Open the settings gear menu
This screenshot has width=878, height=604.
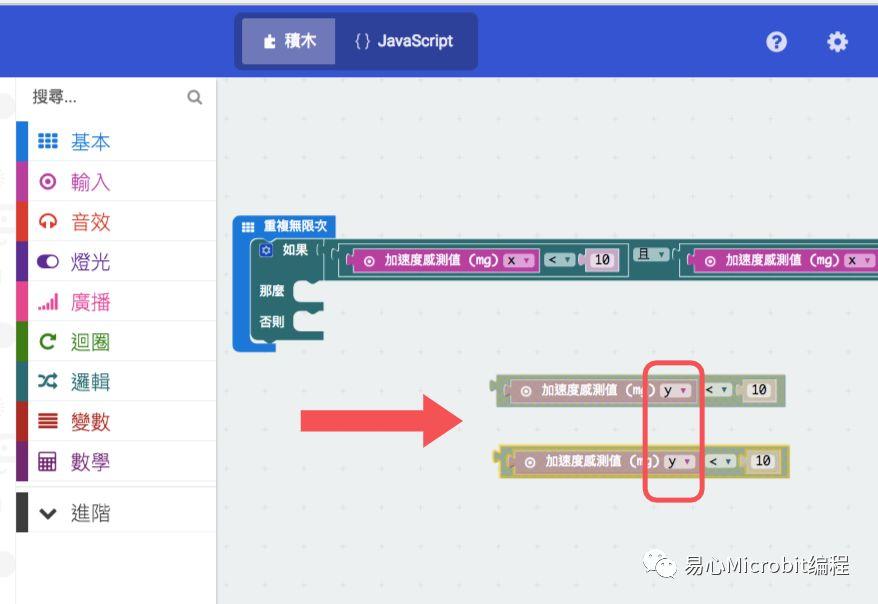click(837, 41)
